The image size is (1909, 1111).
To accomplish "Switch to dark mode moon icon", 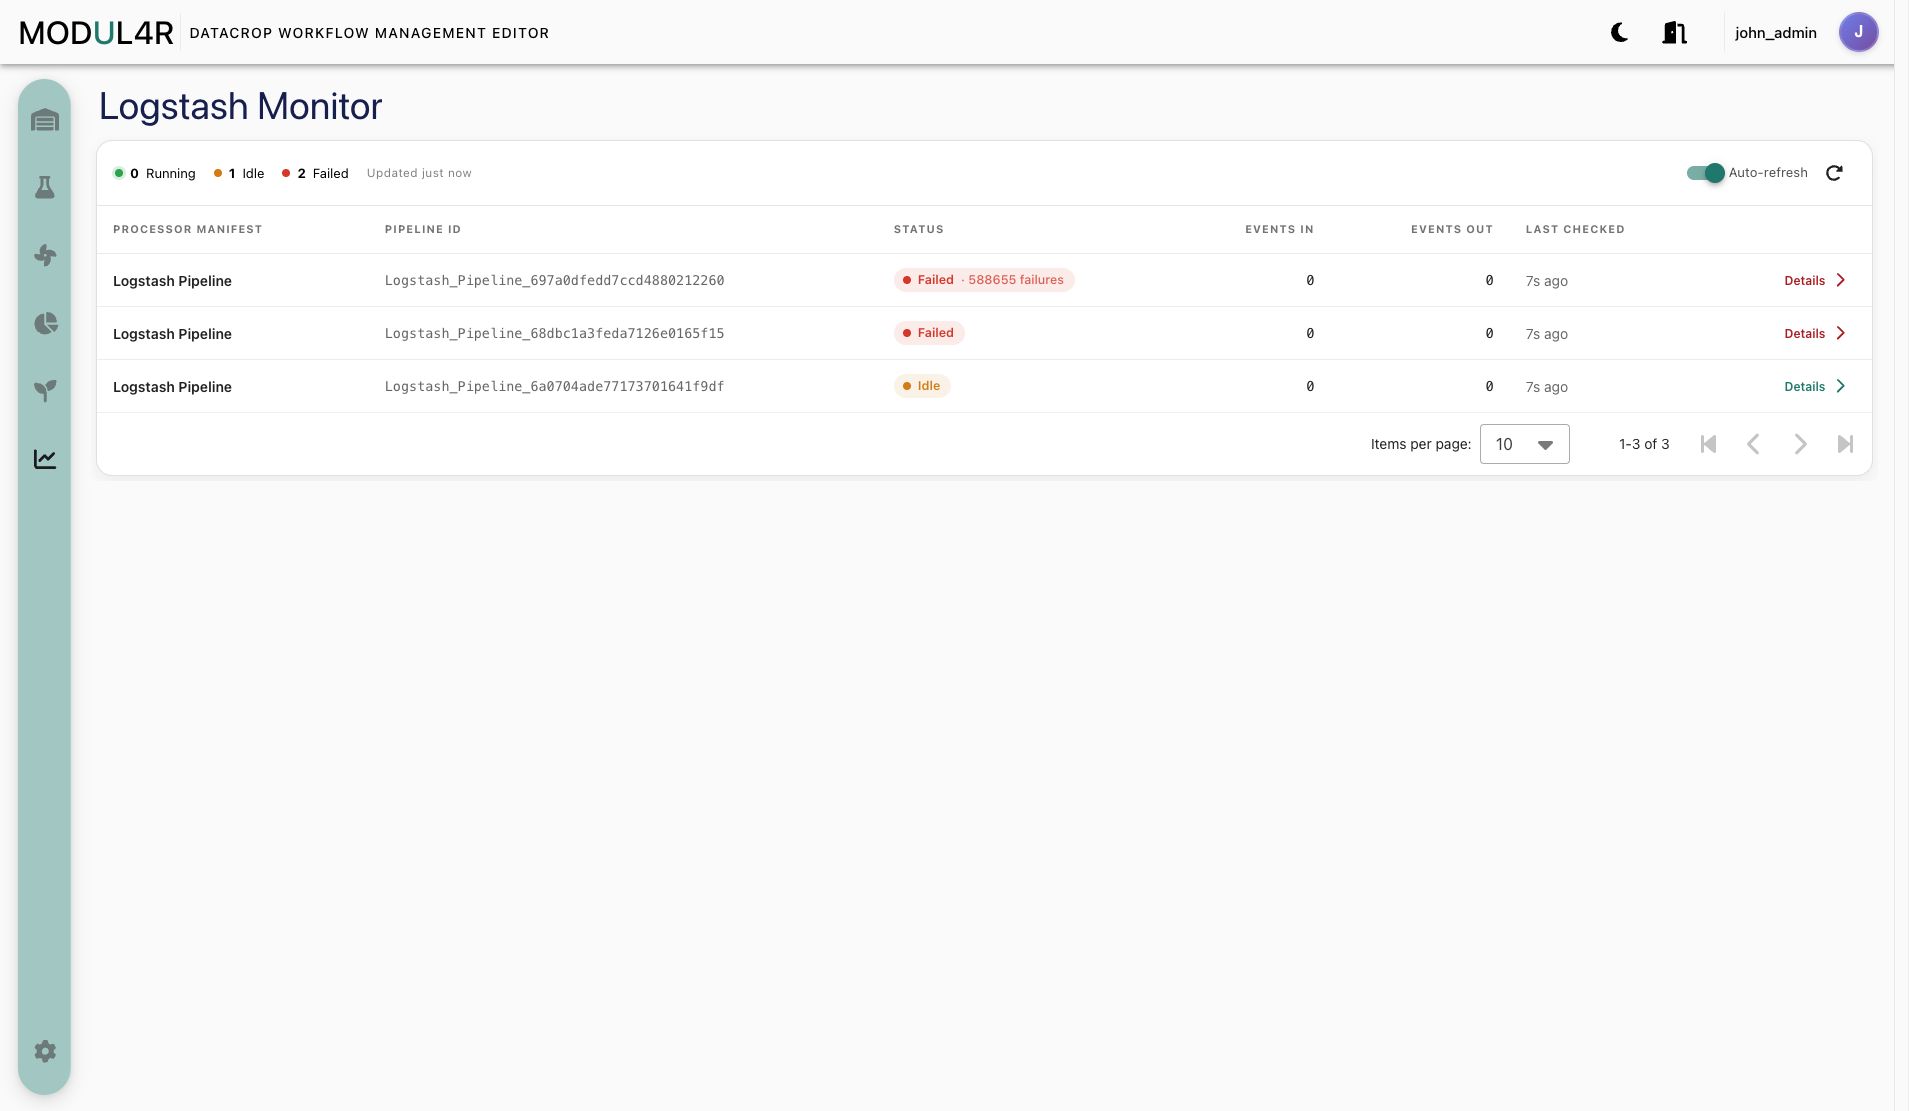I will [x=1620, y=33].
